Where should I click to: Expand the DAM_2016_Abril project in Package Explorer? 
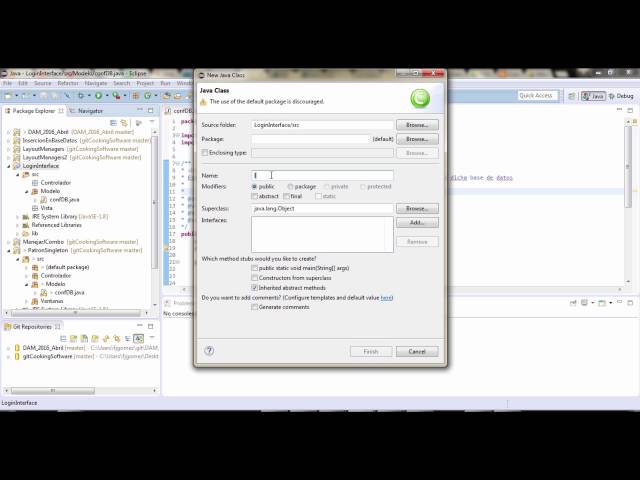9,132
